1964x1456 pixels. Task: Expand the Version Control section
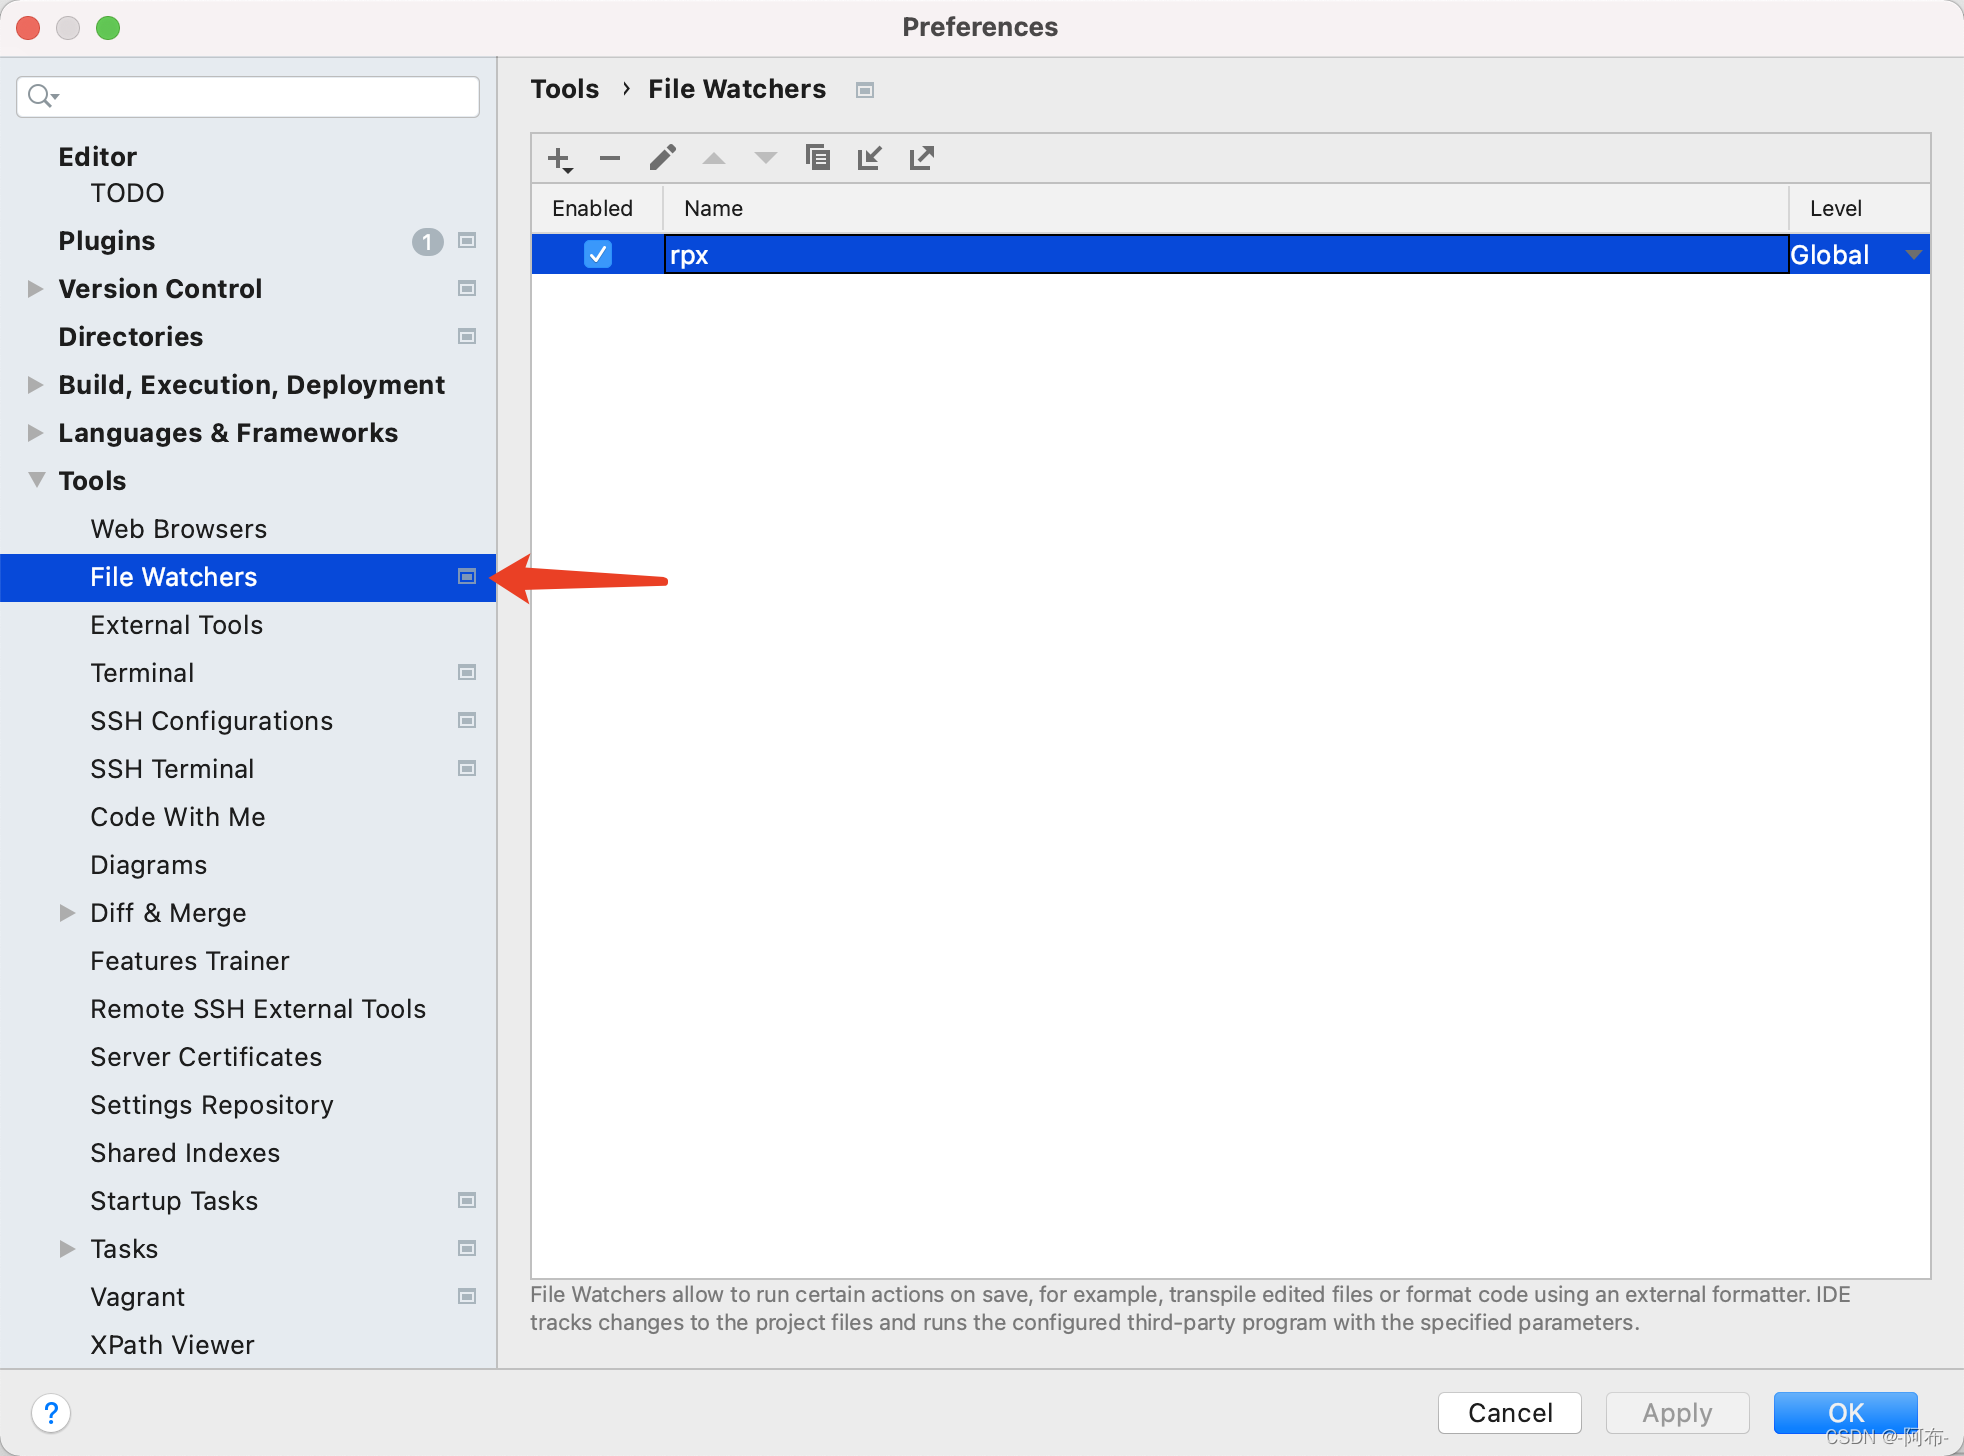(36, 288)
